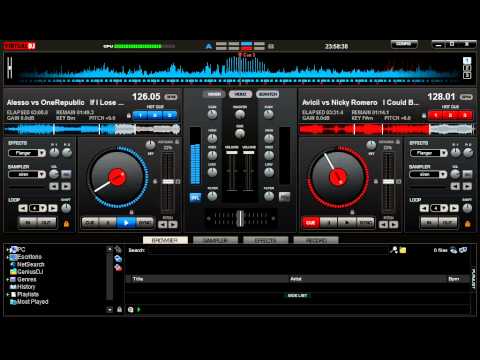Image resolution: width=480 pixels, height=360 pixels.
Task: Expand the Playlists tree node
Action: (8, 294)
